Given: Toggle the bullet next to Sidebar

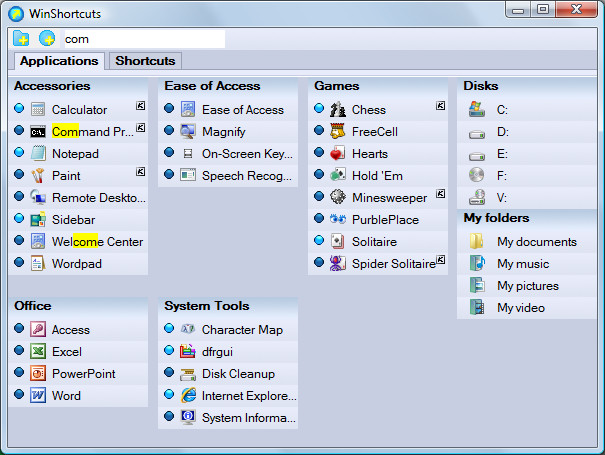Looking at the screenshot, I should [19, 218].
